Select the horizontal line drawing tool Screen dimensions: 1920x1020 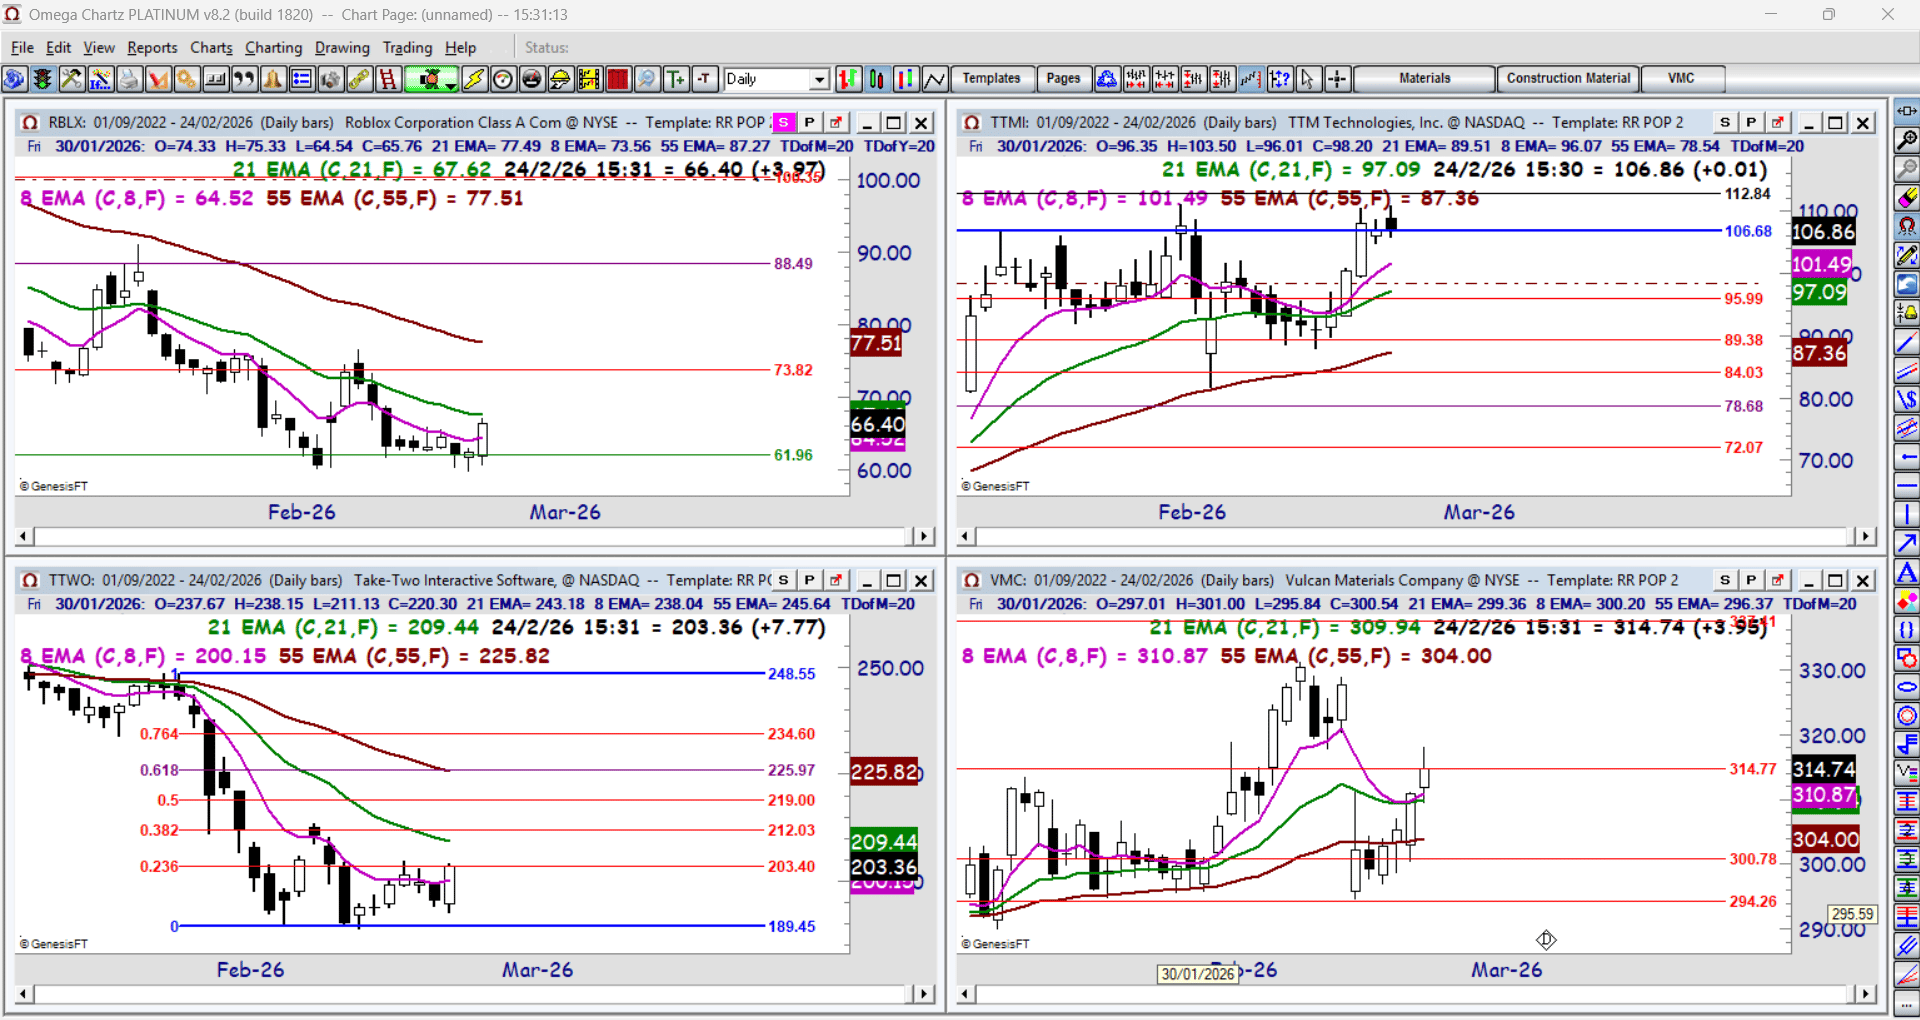pos(1907,486)
